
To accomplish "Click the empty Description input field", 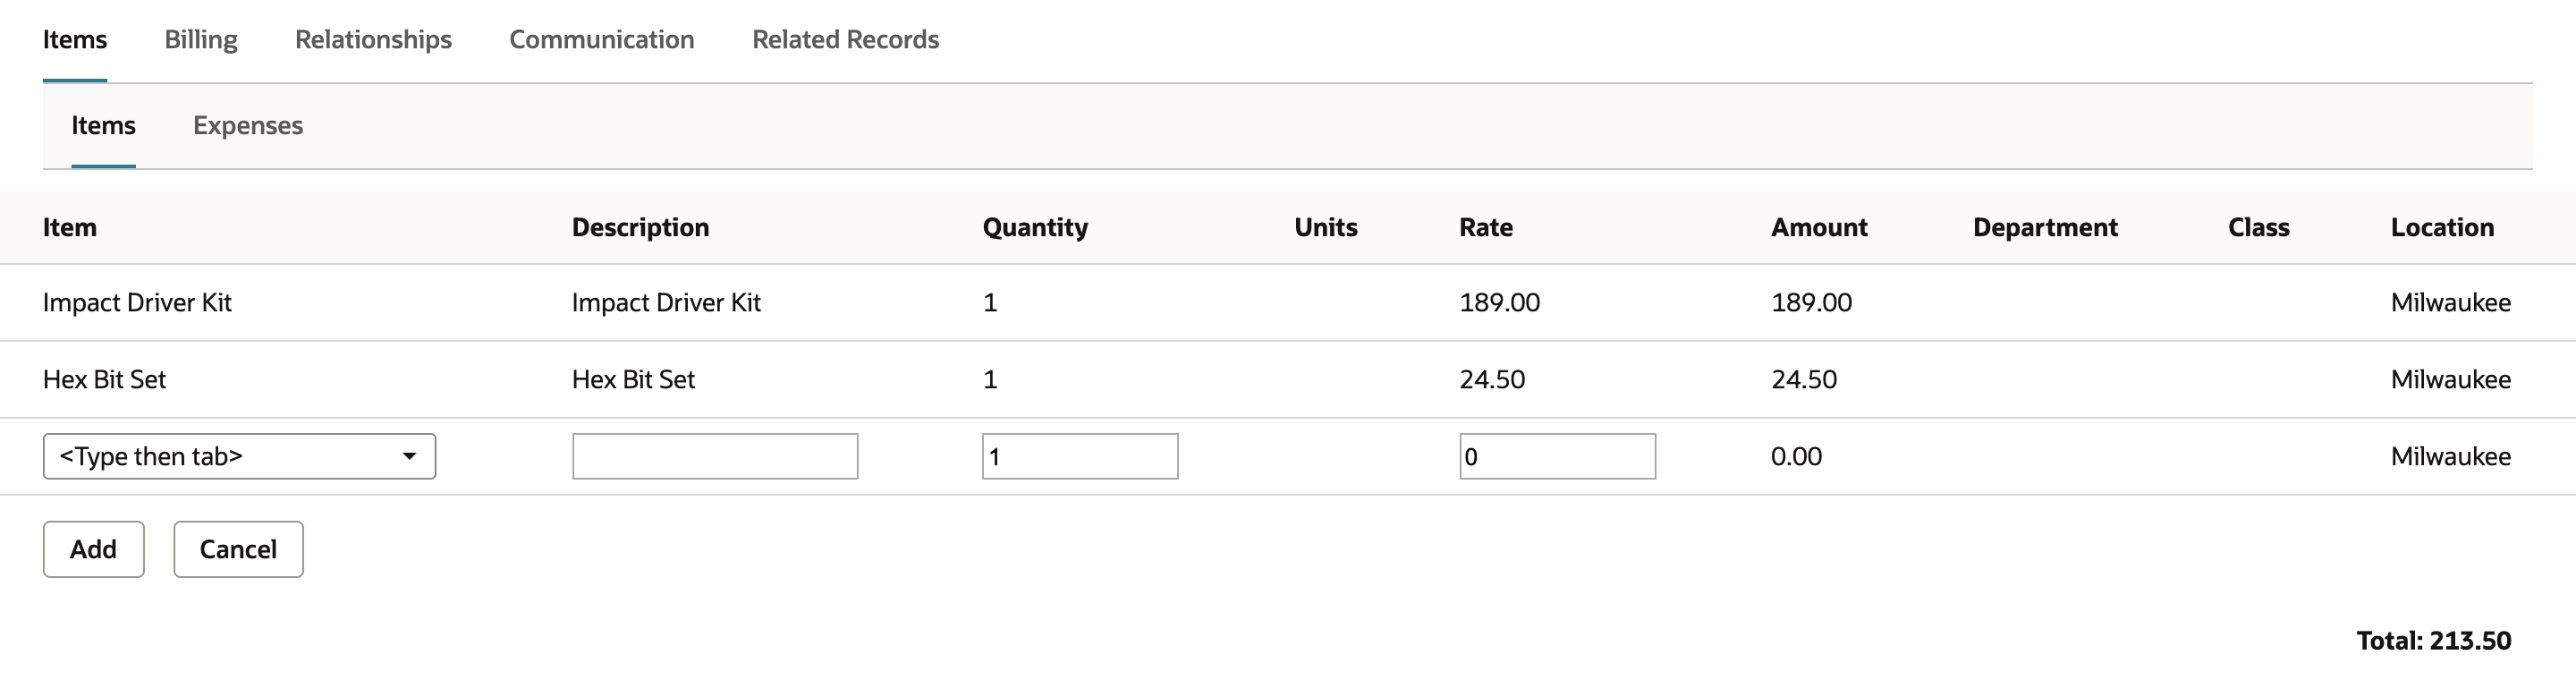I will pyautogui.click(x=715, y=456).
